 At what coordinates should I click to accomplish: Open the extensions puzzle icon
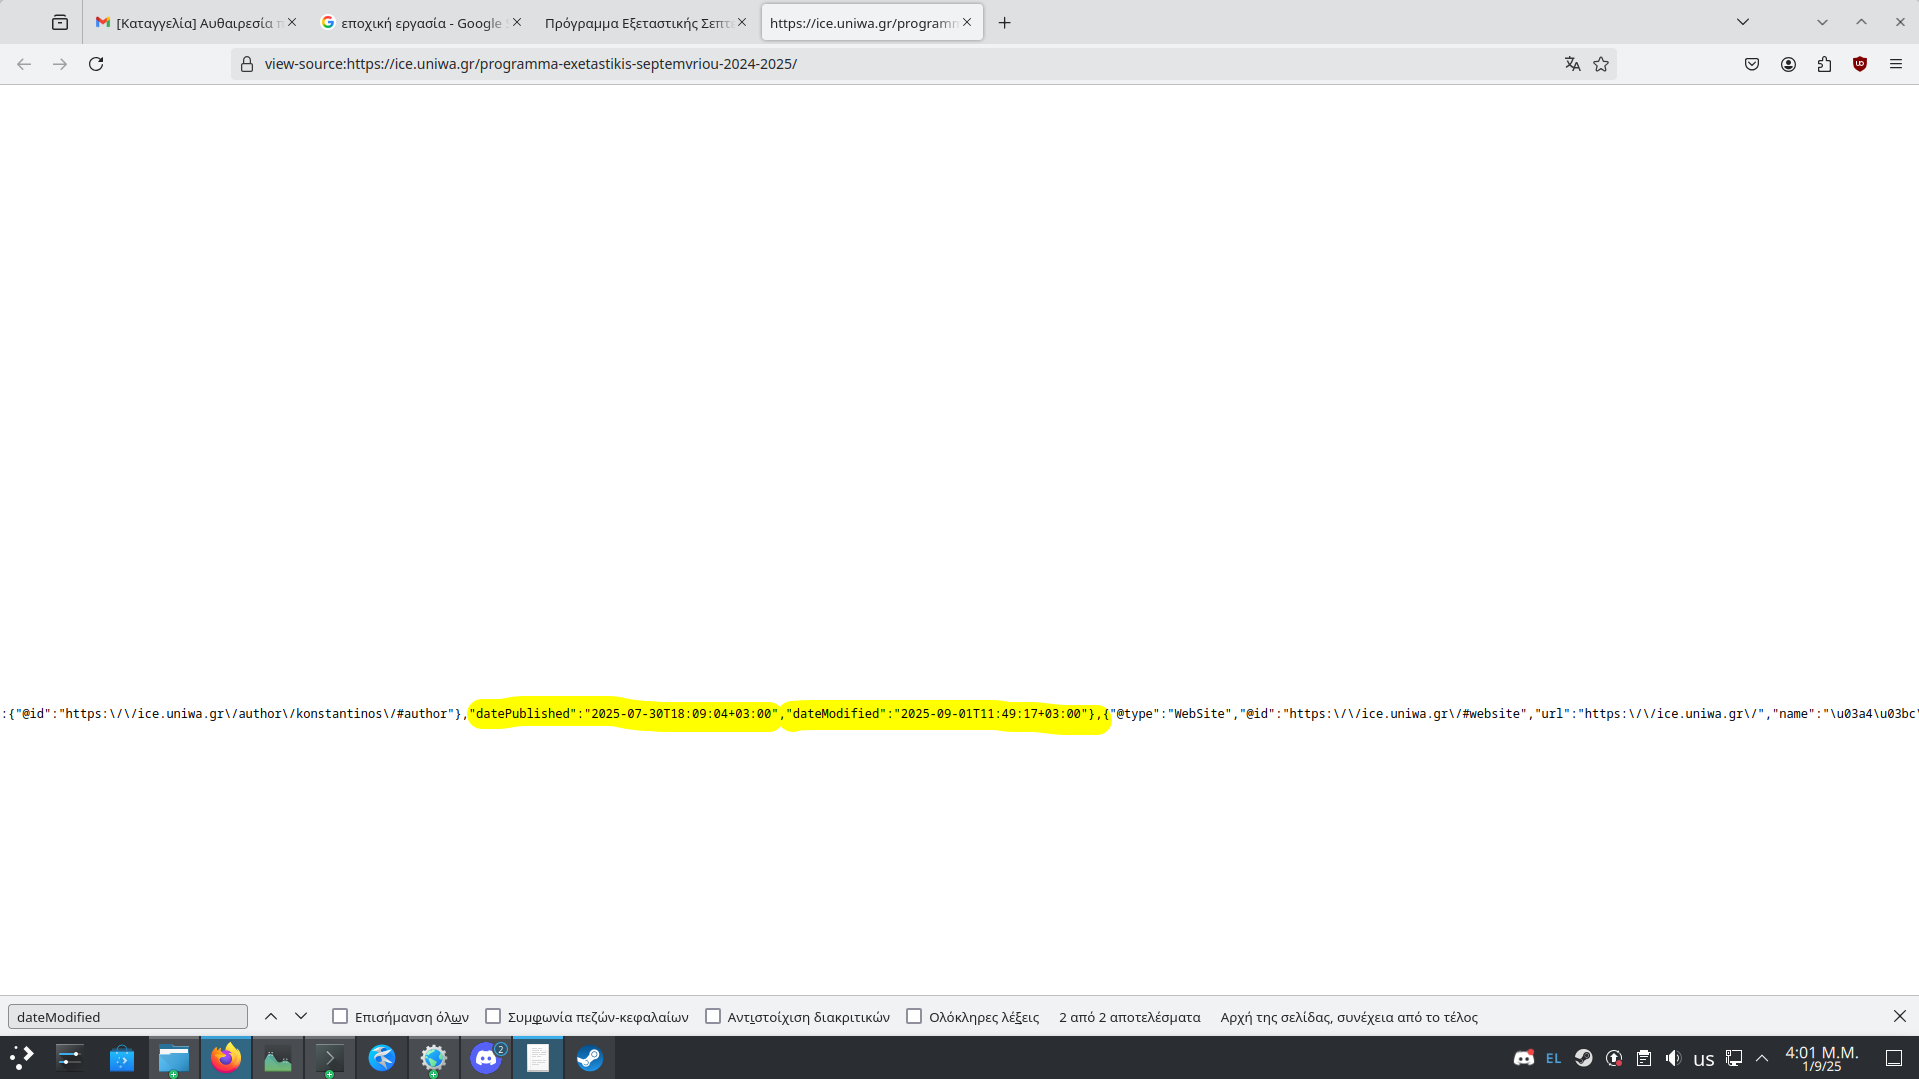[1824, 64]
